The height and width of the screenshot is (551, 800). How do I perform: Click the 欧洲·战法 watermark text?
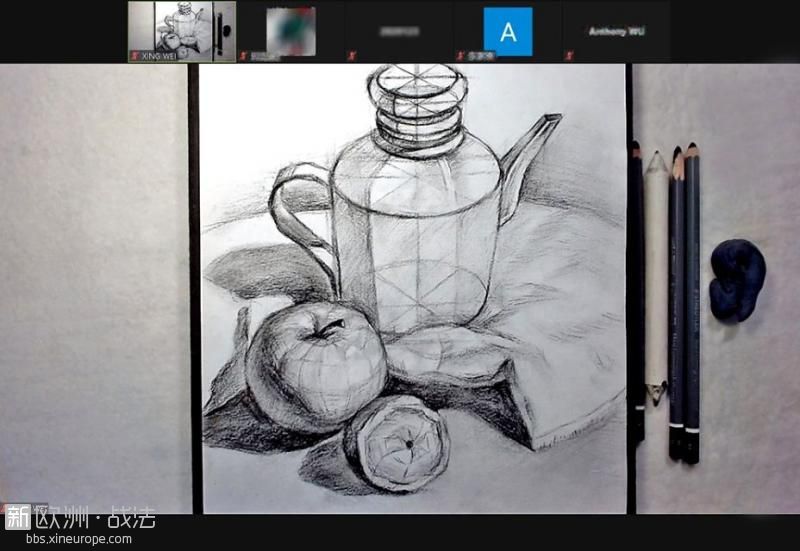95,518
